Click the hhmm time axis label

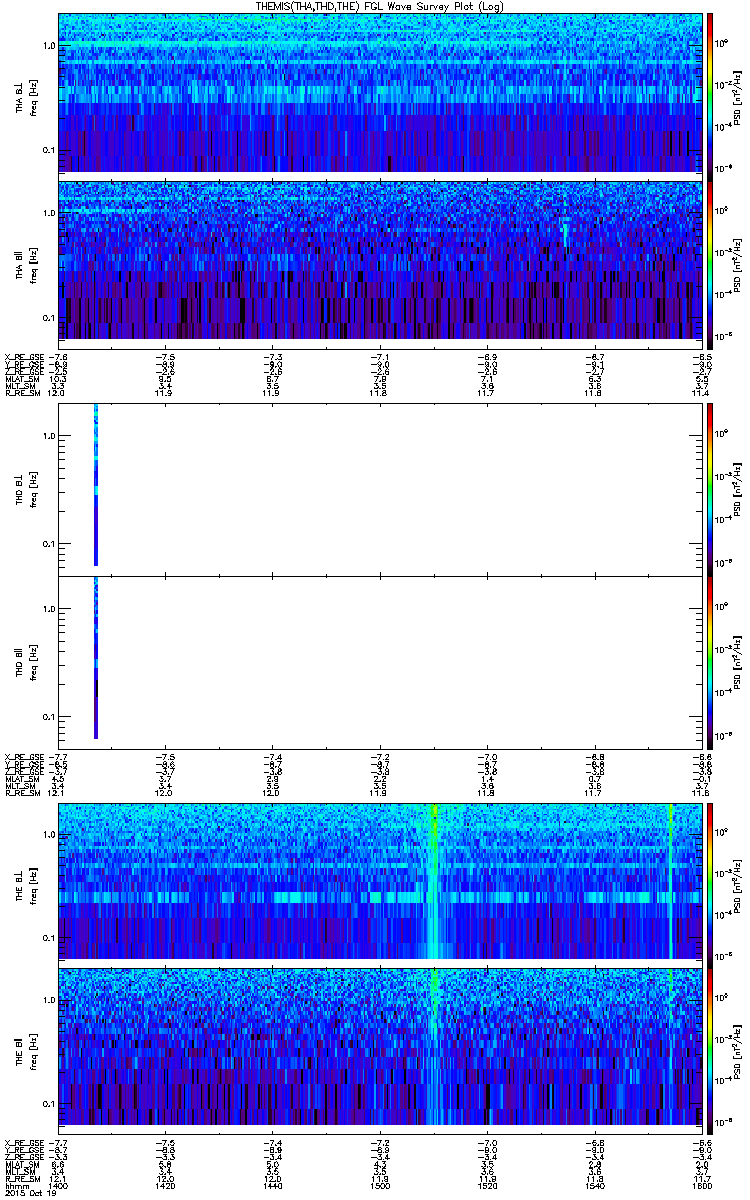click(x=16, y=1186)
